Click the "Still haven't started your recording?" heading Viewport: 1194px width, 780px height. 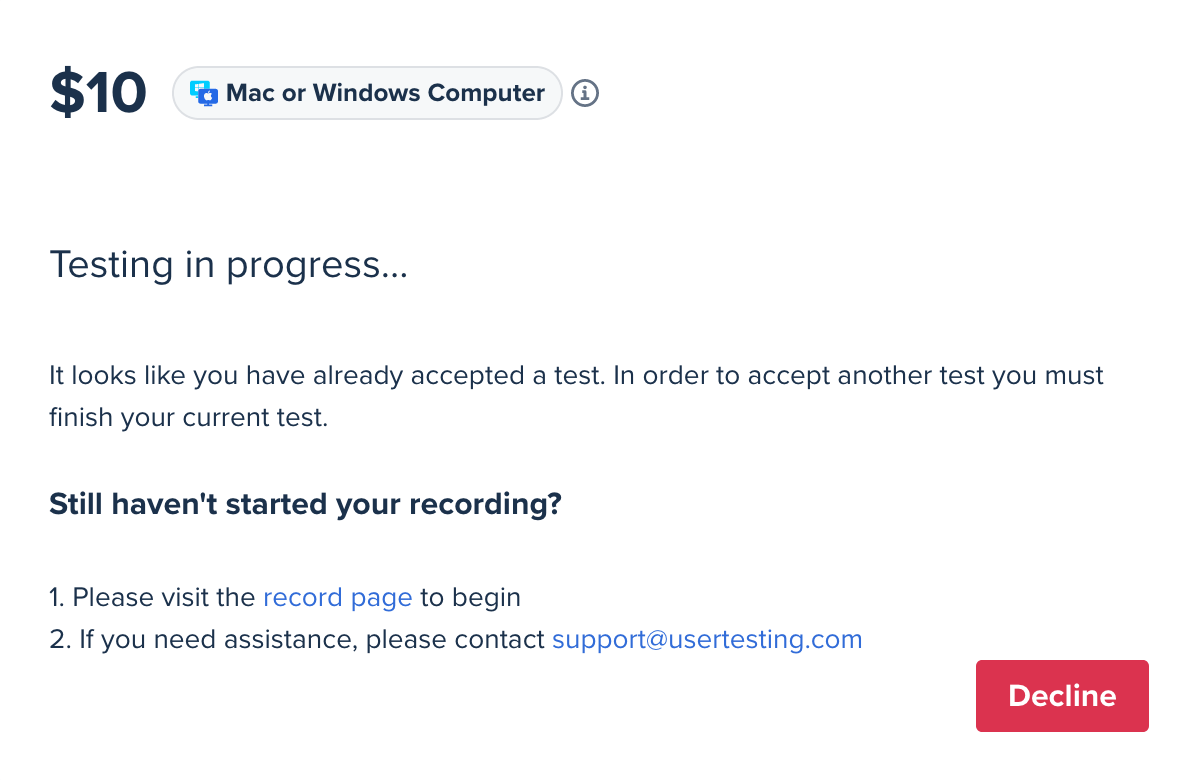click(305, 504)
